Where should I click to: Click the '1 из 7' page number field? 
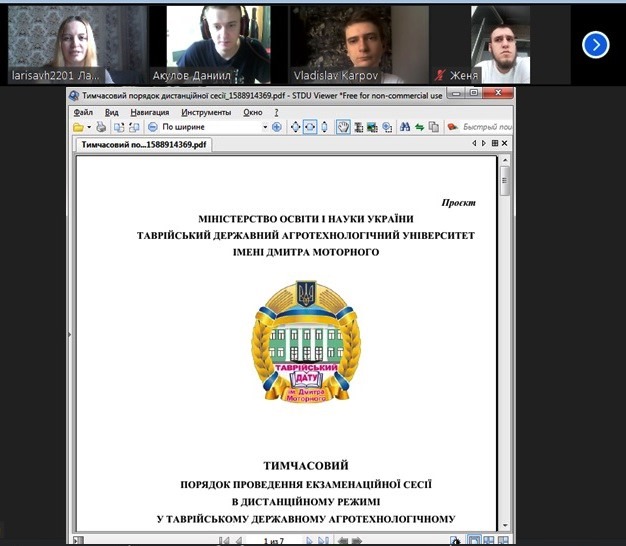[x=274, y=541]
